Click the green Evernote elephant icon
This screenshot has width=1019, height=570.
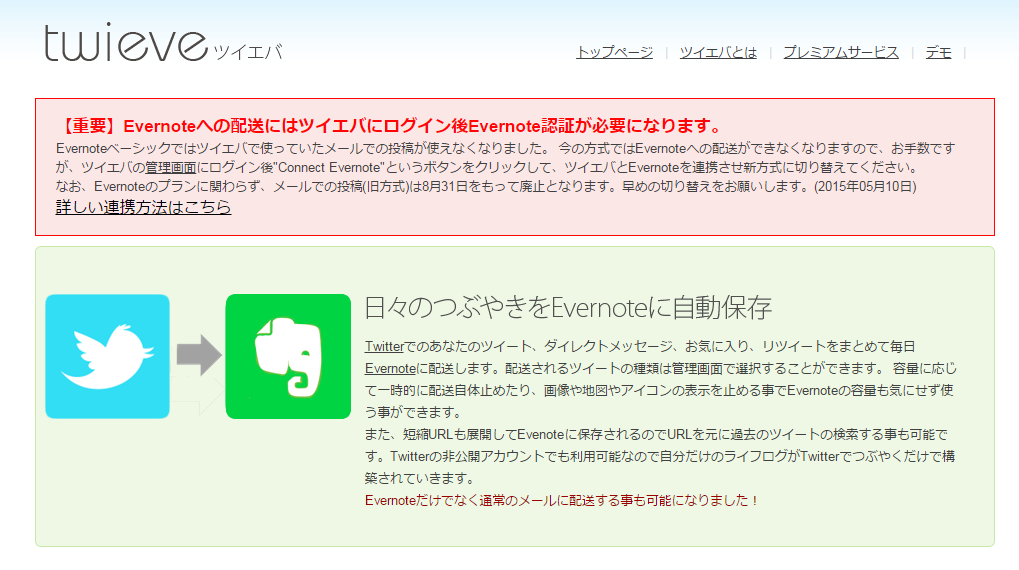pos(288,356)
